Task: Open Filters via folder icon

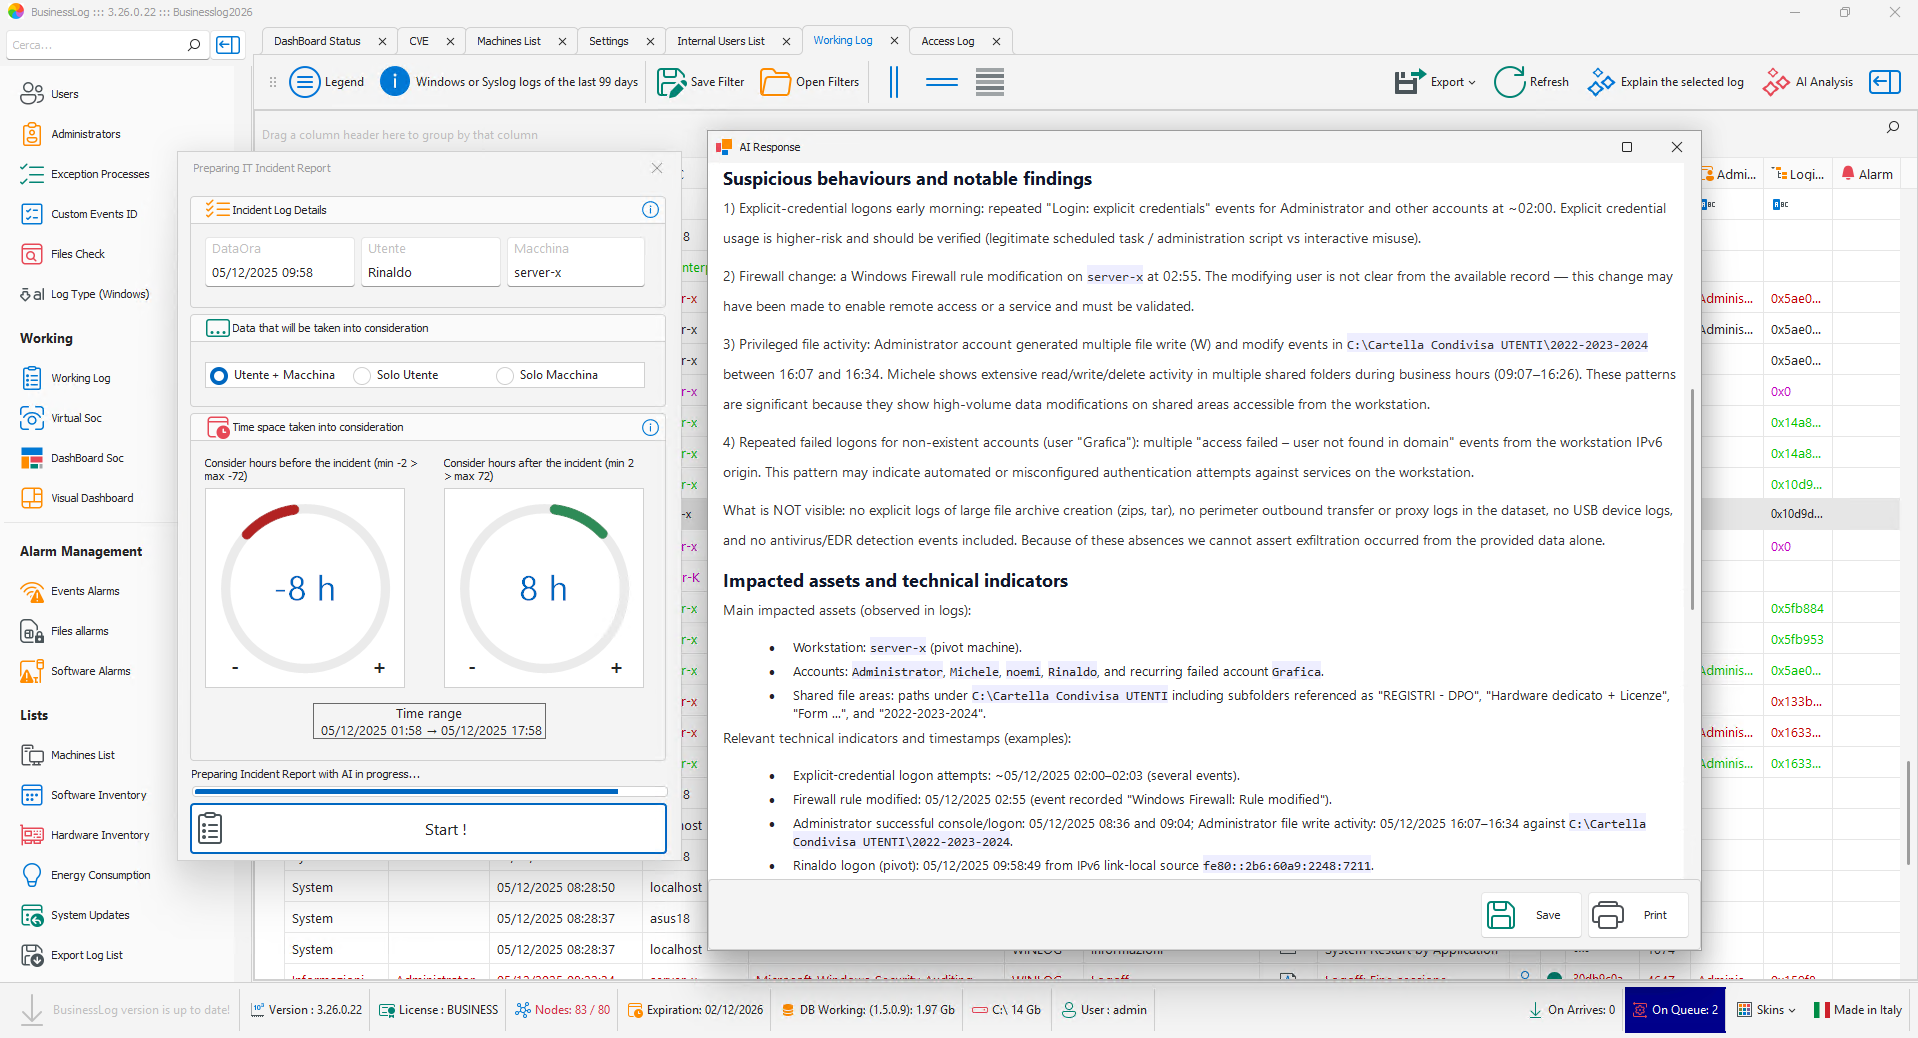Action: (775, 82)
